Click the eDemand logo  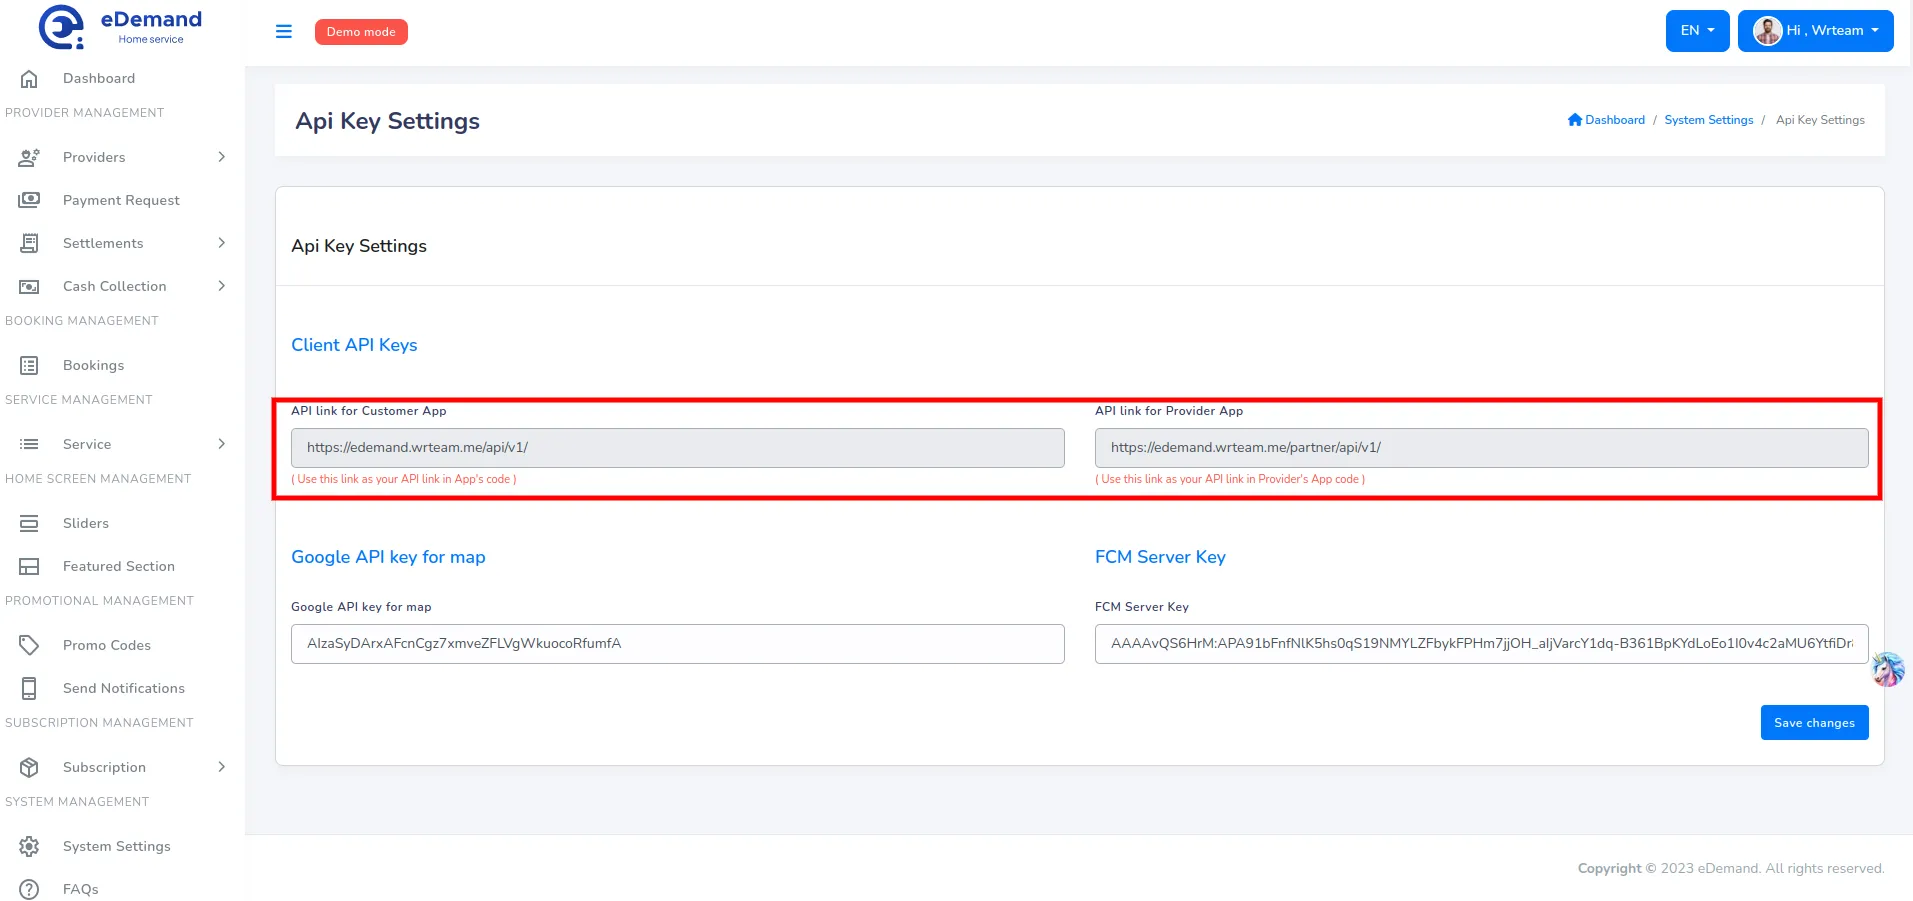tap(120, 27)
